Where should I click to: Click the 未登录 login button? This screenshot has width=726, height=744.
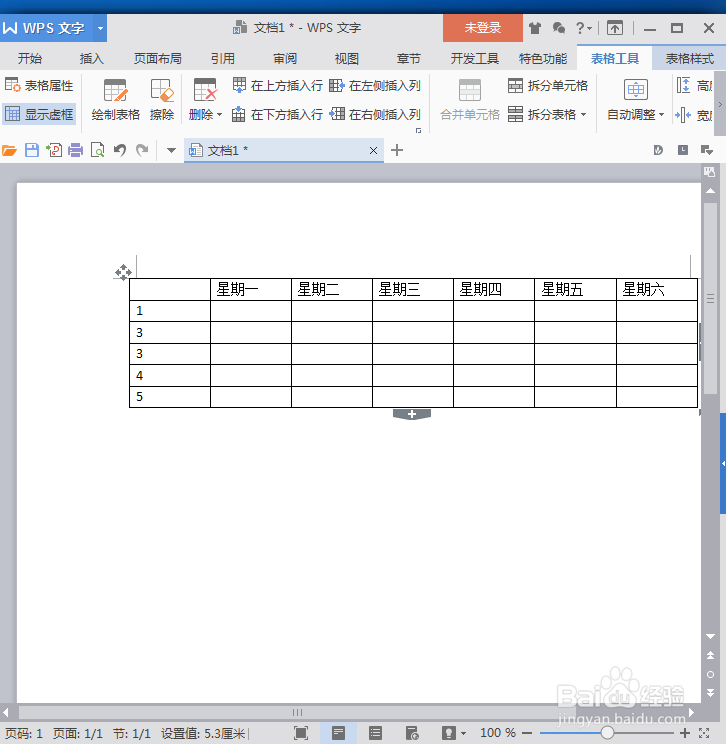483,28
